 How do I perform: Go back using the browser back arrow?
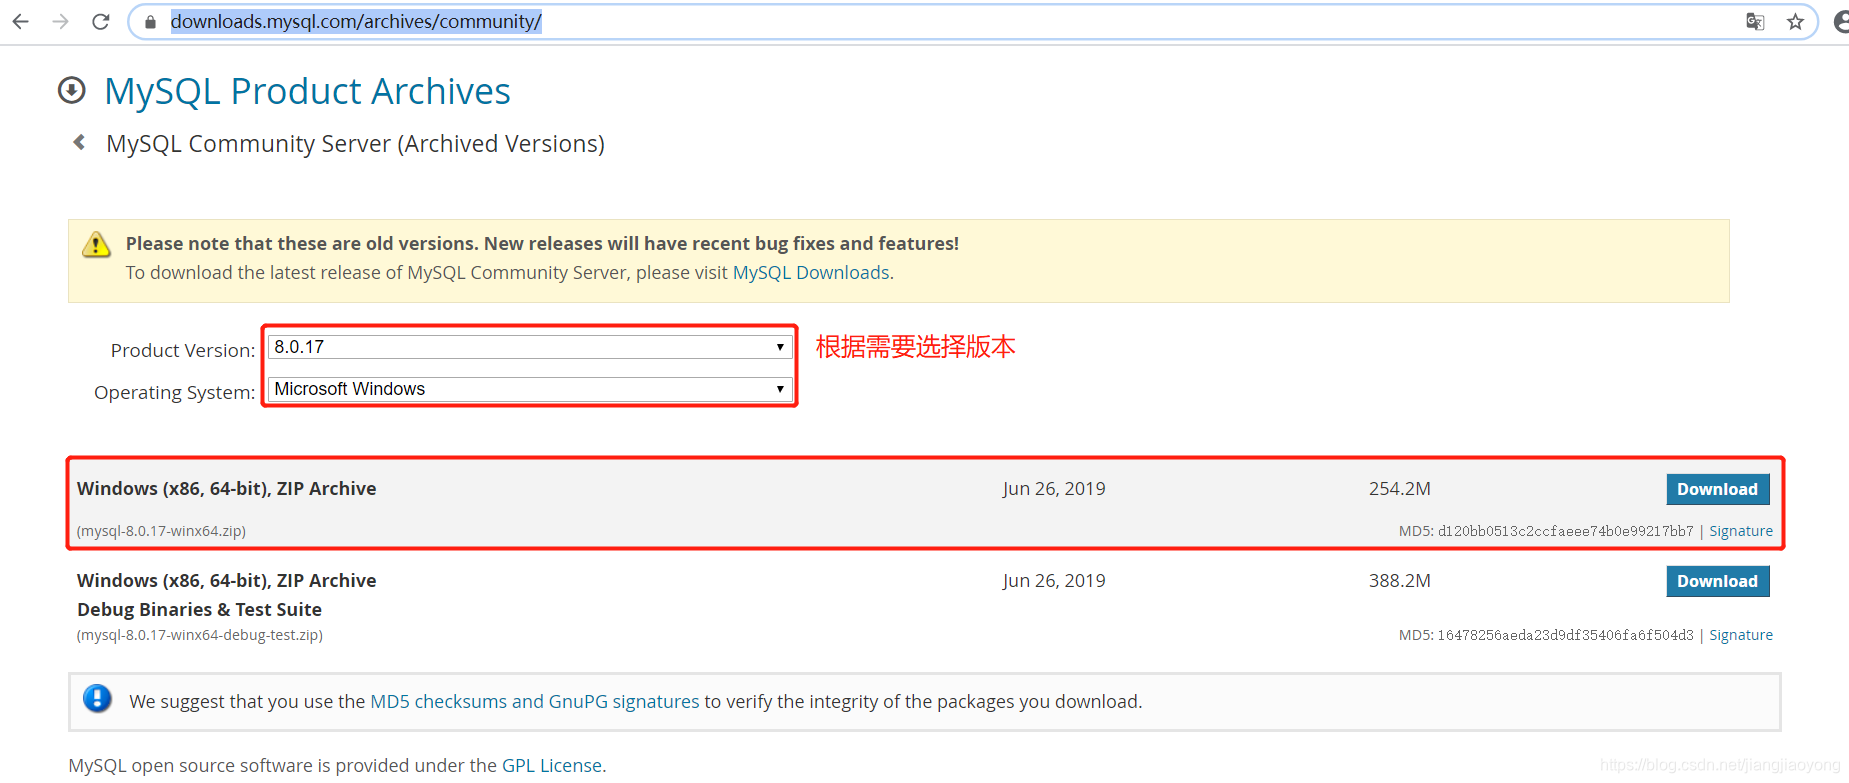point(20,21)
